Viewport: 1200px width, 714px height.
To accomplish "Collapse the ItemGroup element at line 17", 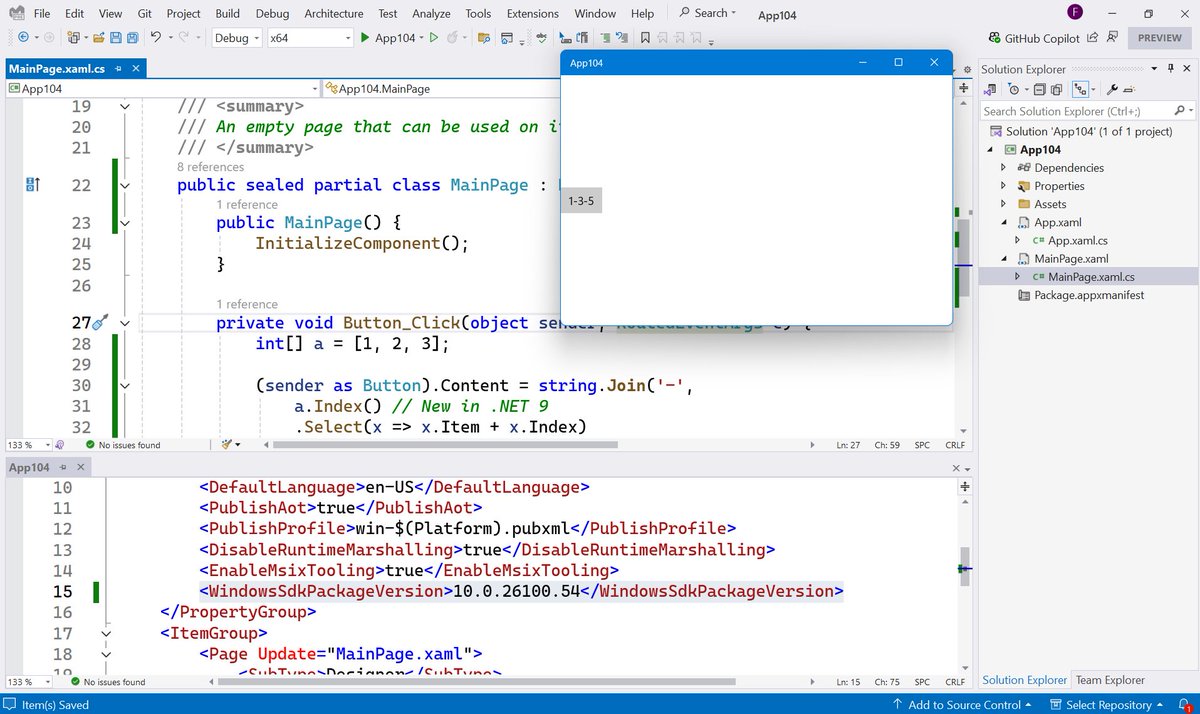I will (x=107, y=633).
